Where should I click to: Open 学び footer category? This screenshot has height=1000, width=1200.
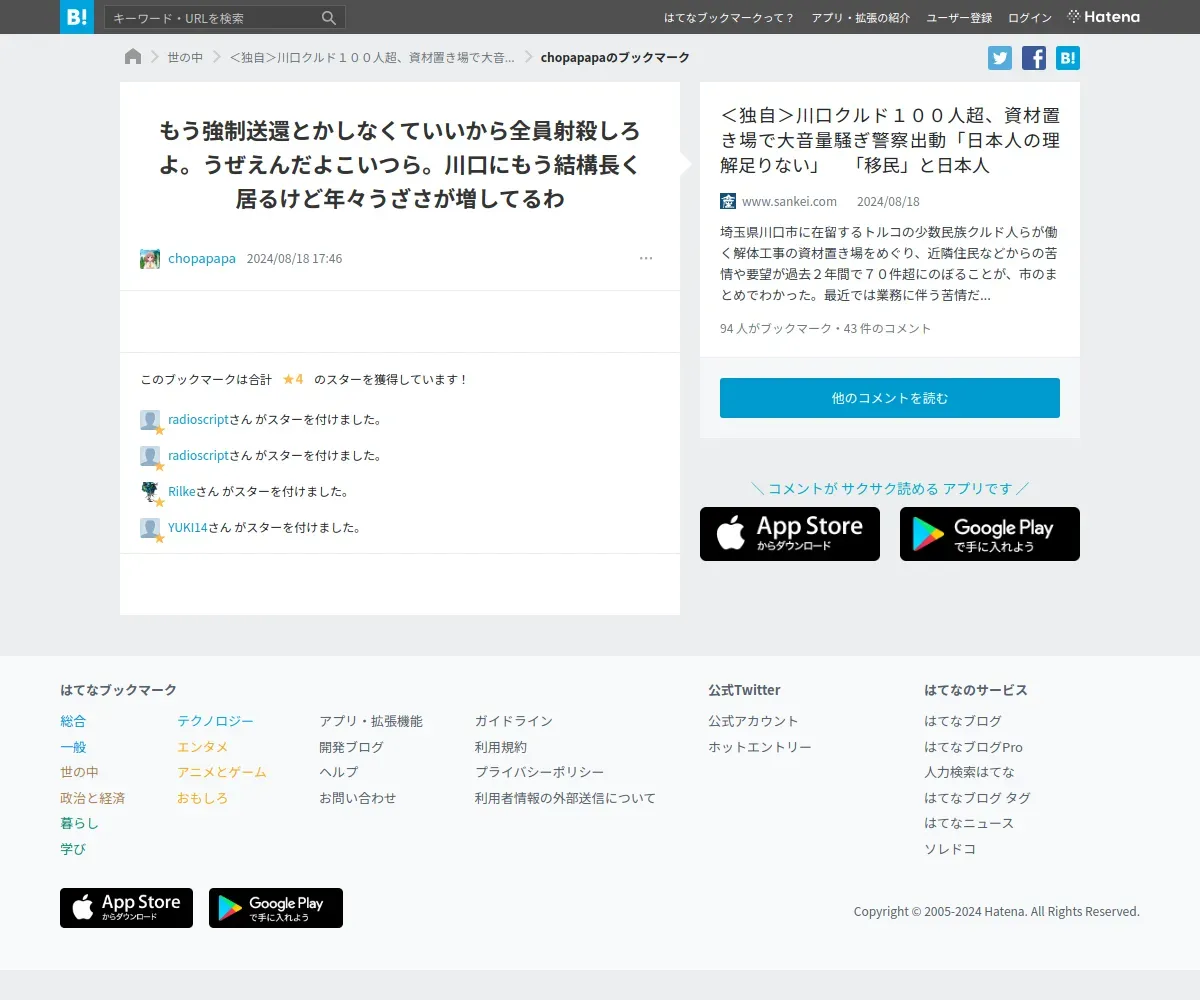73,849
